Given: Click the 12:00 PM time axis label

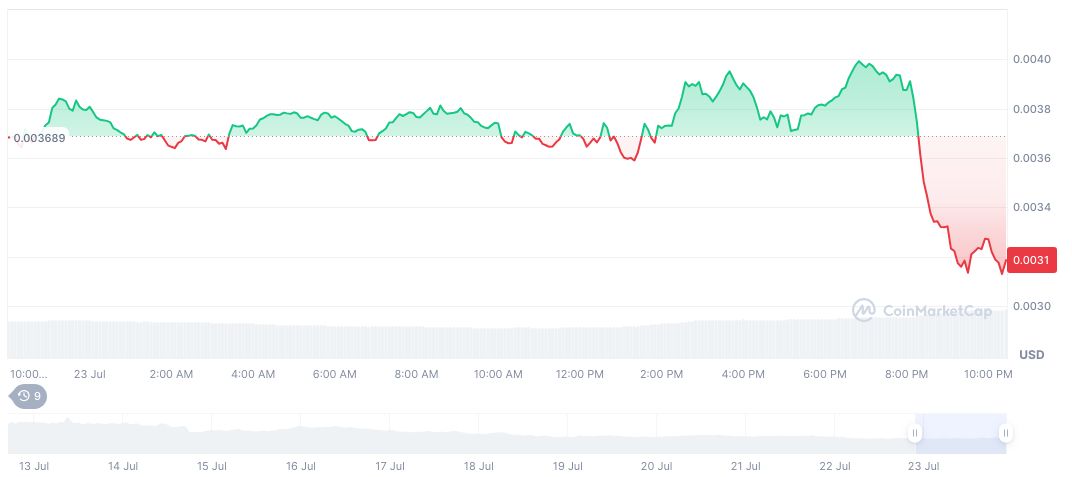Looking at the screenshot, I should click(579, 374).
